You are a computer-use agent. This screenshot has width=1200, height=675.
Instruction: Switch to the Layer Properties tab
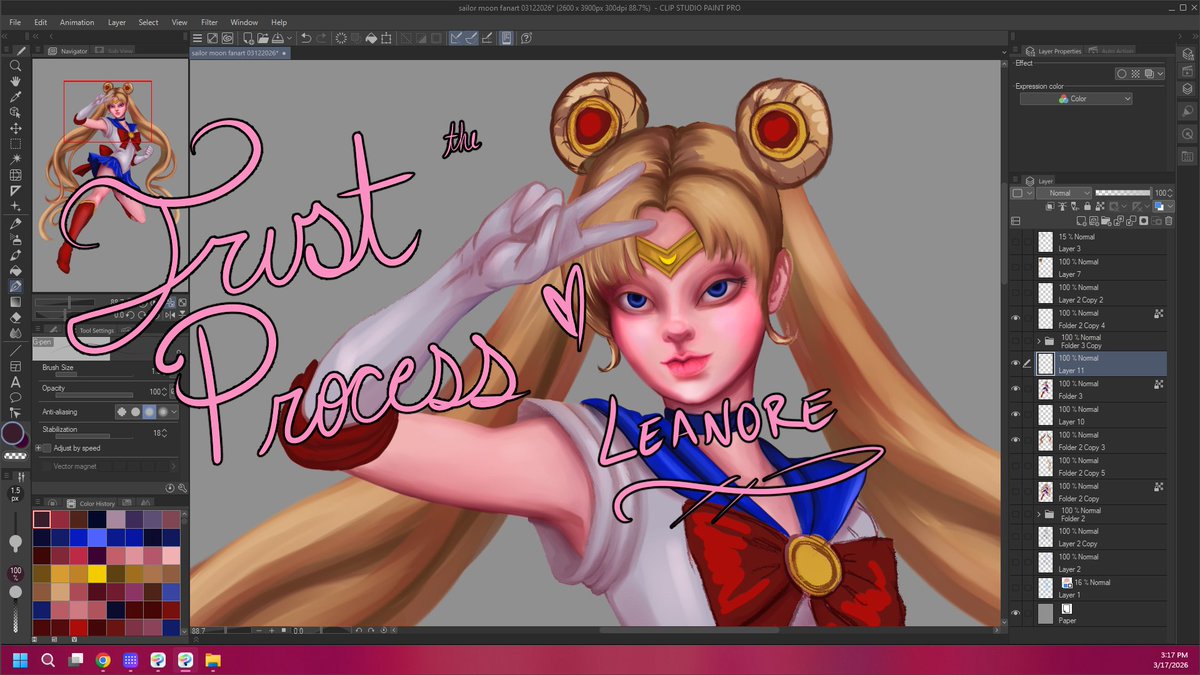pos(1053,51)
